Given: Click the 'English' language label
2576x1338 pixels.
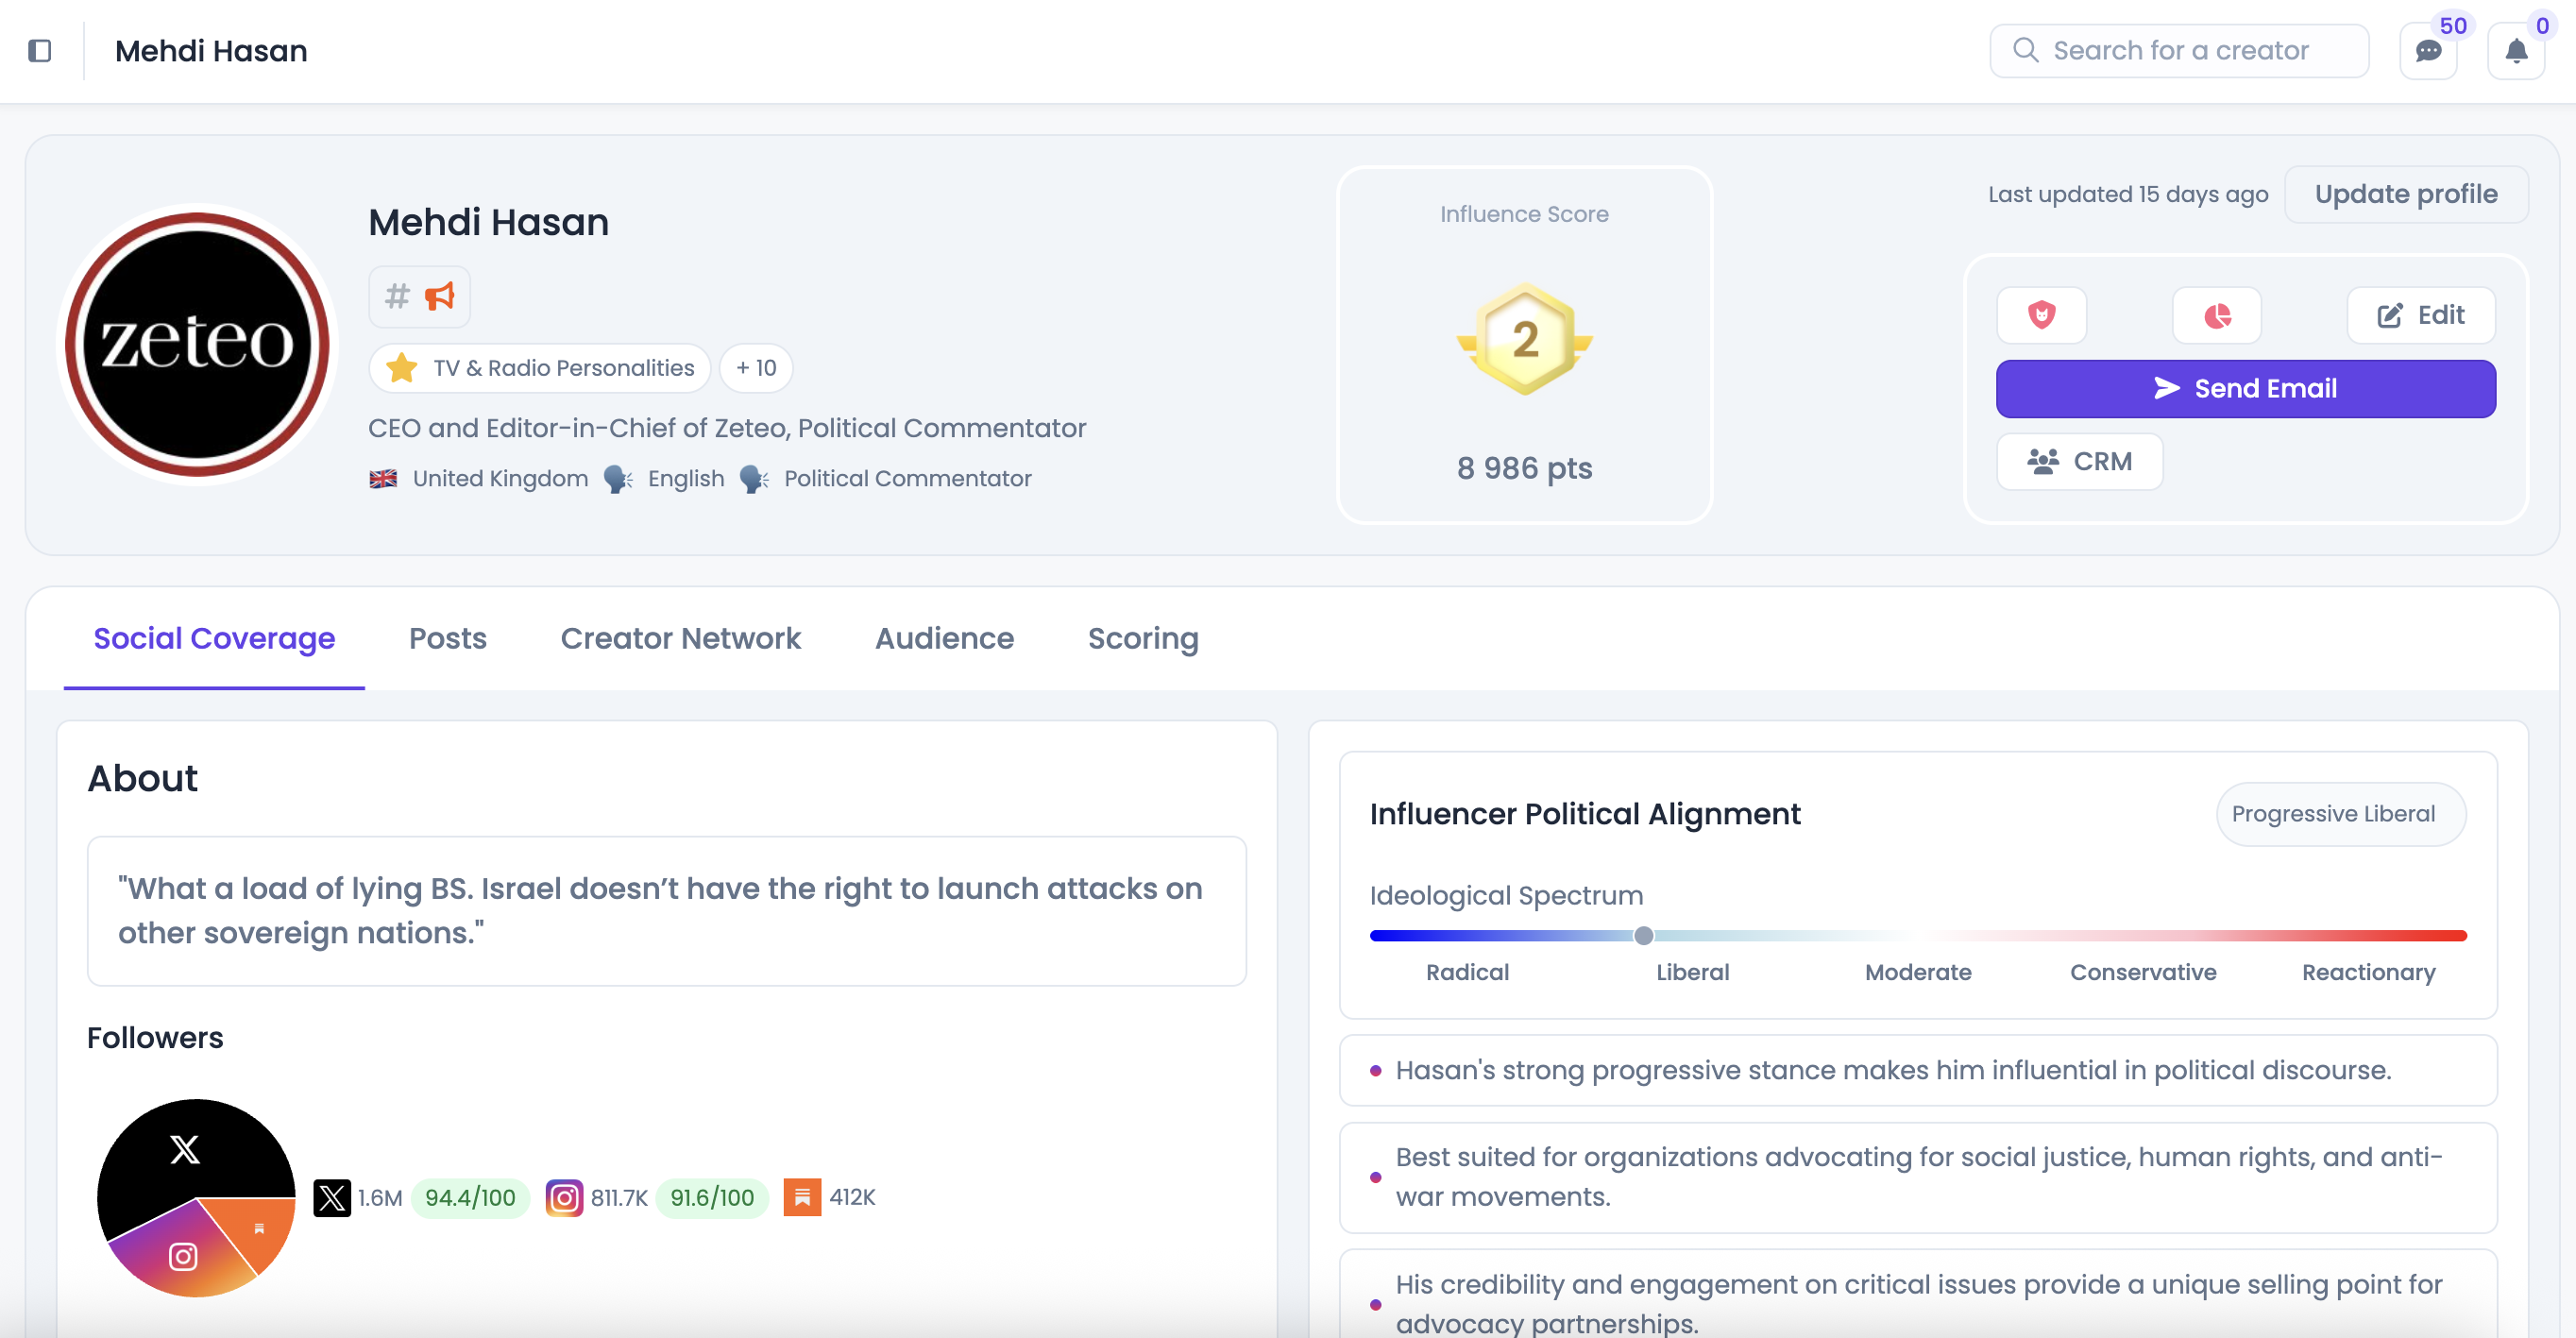Looking at the screenshot, I should (x=686, y=479).
